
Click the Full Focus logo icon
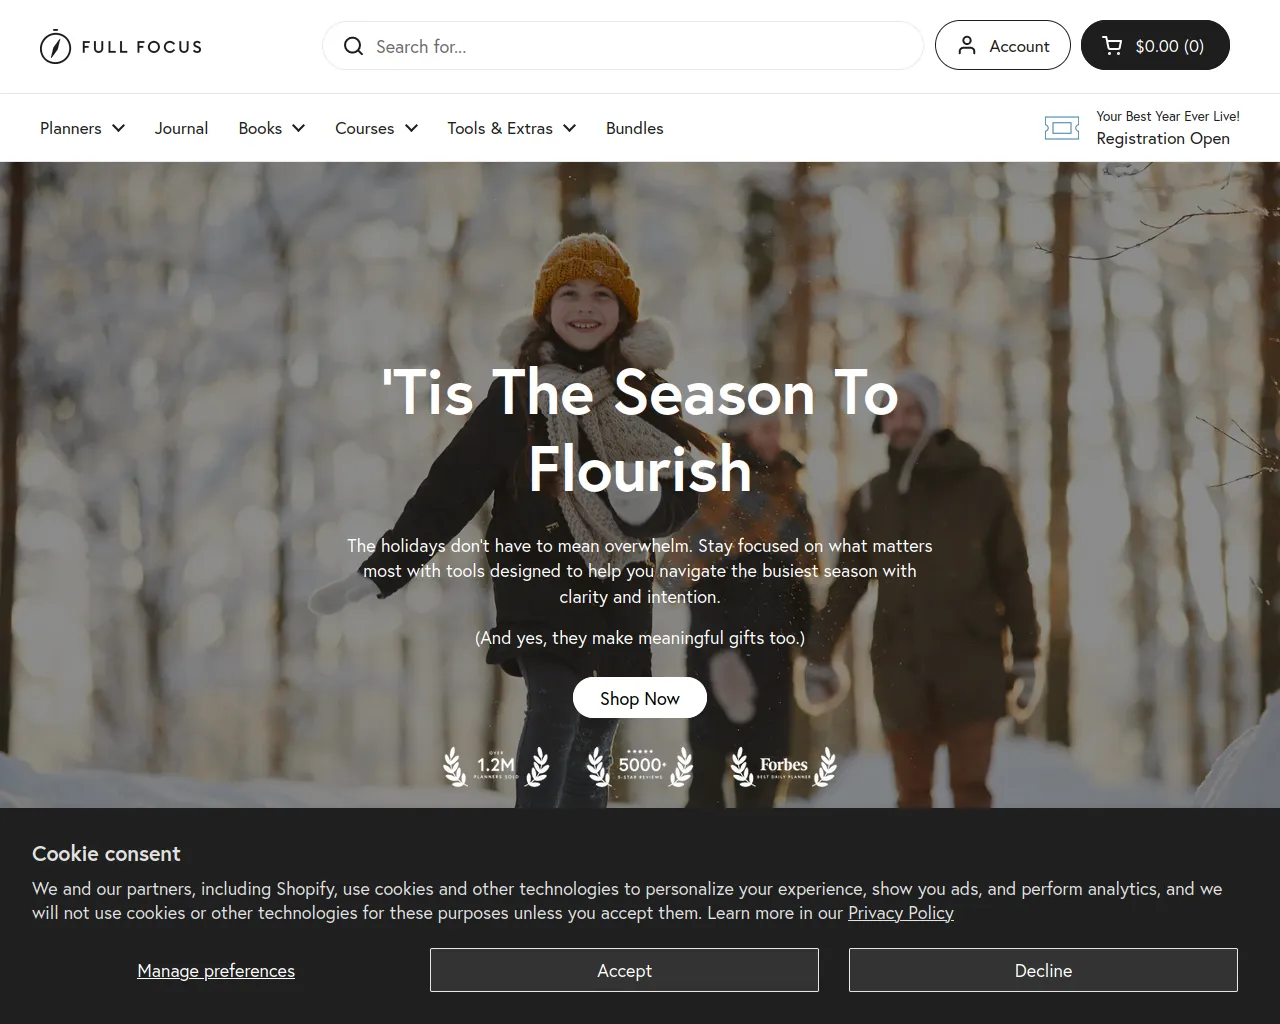(55, 46)
